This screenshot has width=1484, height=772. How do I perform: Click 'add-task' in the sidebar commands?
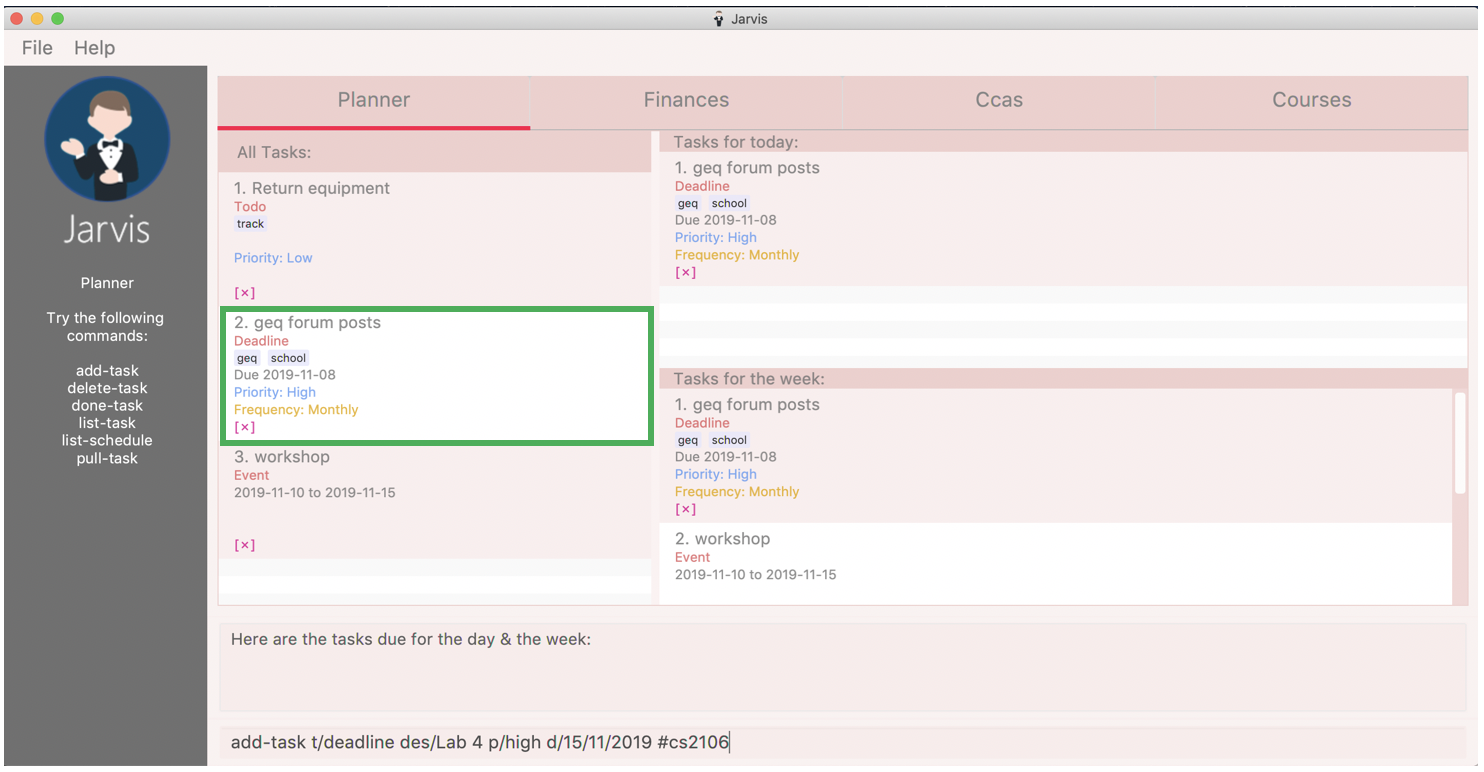[x=107, y=371]
